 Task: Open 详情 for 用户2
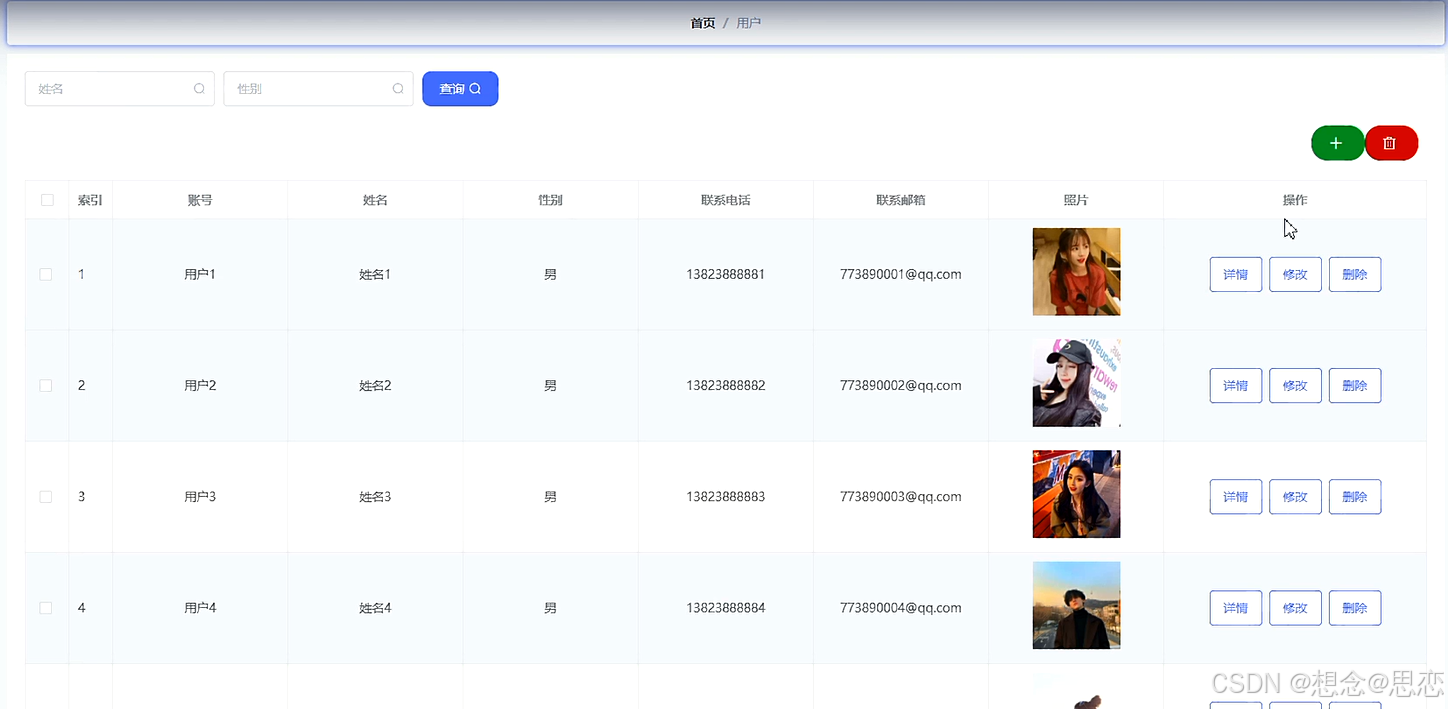[1236, 385]
